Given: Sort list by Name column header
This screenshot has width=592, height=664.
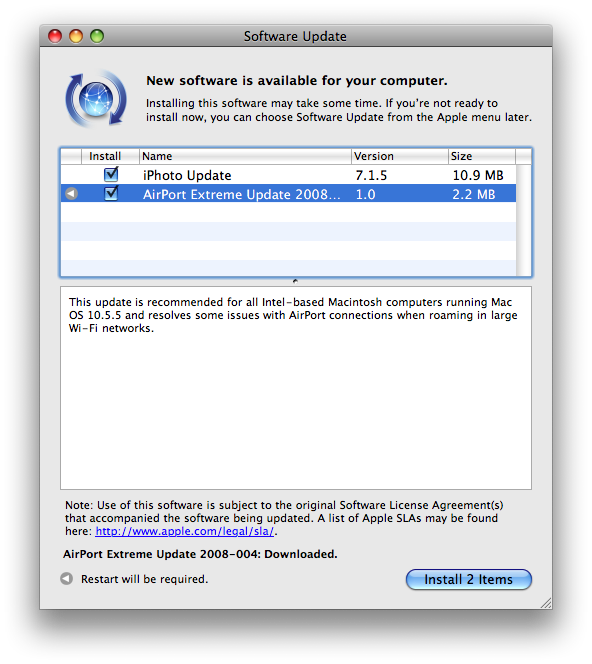Looking at the screenshot, I should (245, 156).
